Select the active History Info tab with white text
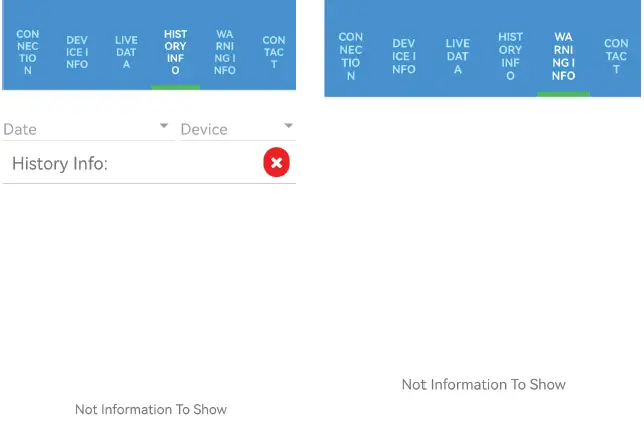 175,52
